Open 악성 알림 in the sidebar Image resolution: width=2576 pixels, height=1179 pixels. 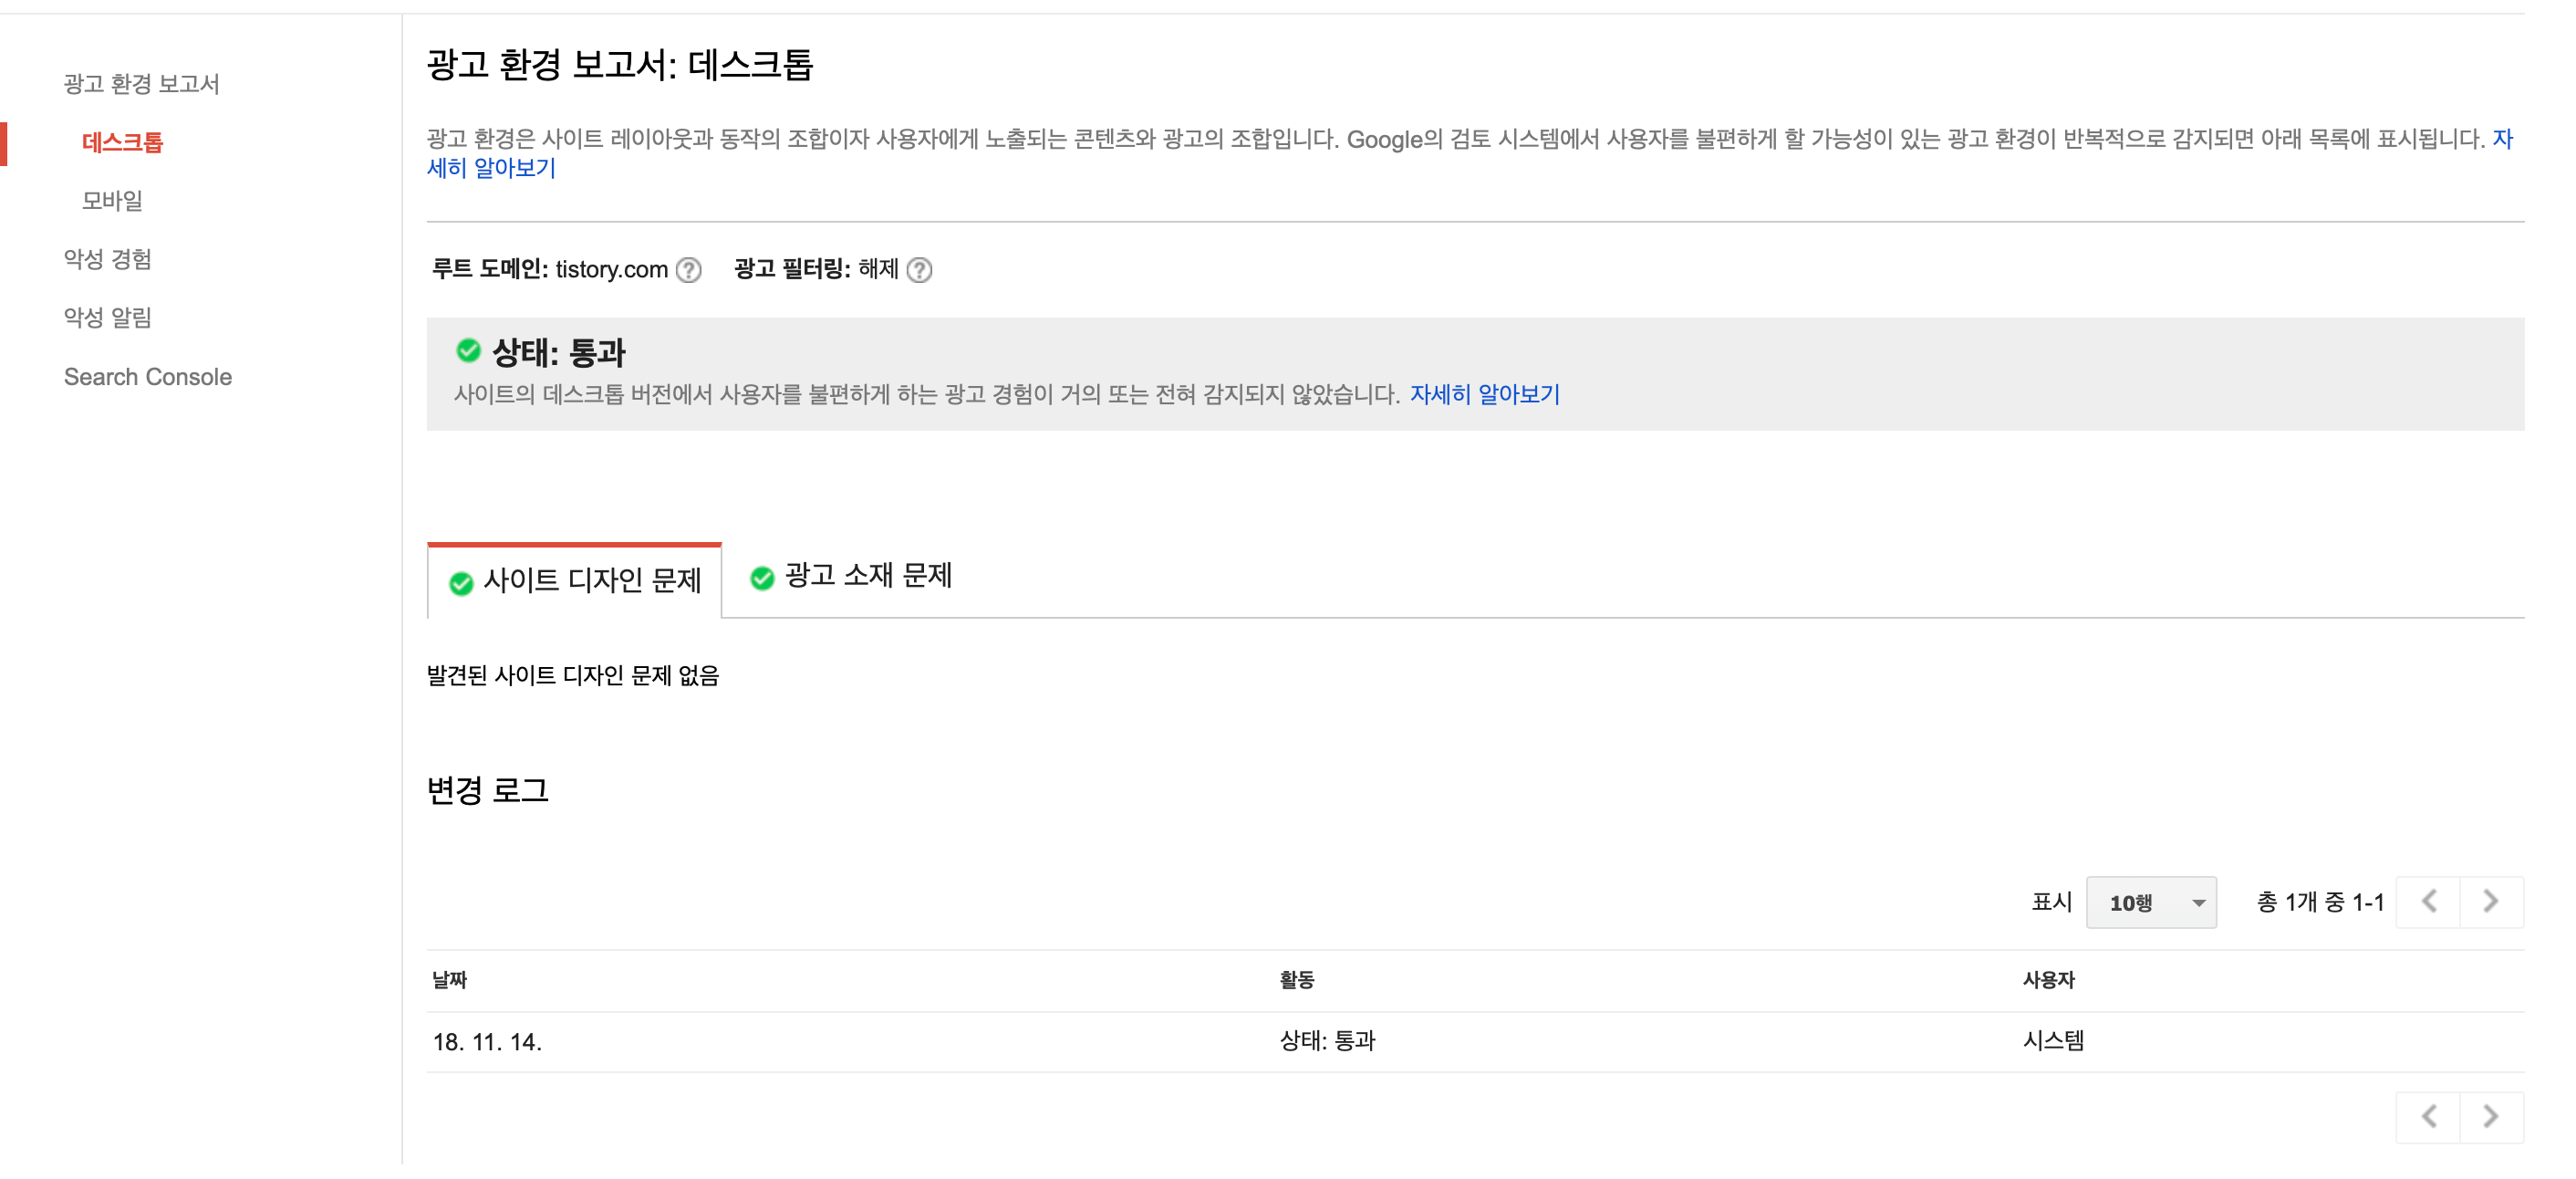106,317
